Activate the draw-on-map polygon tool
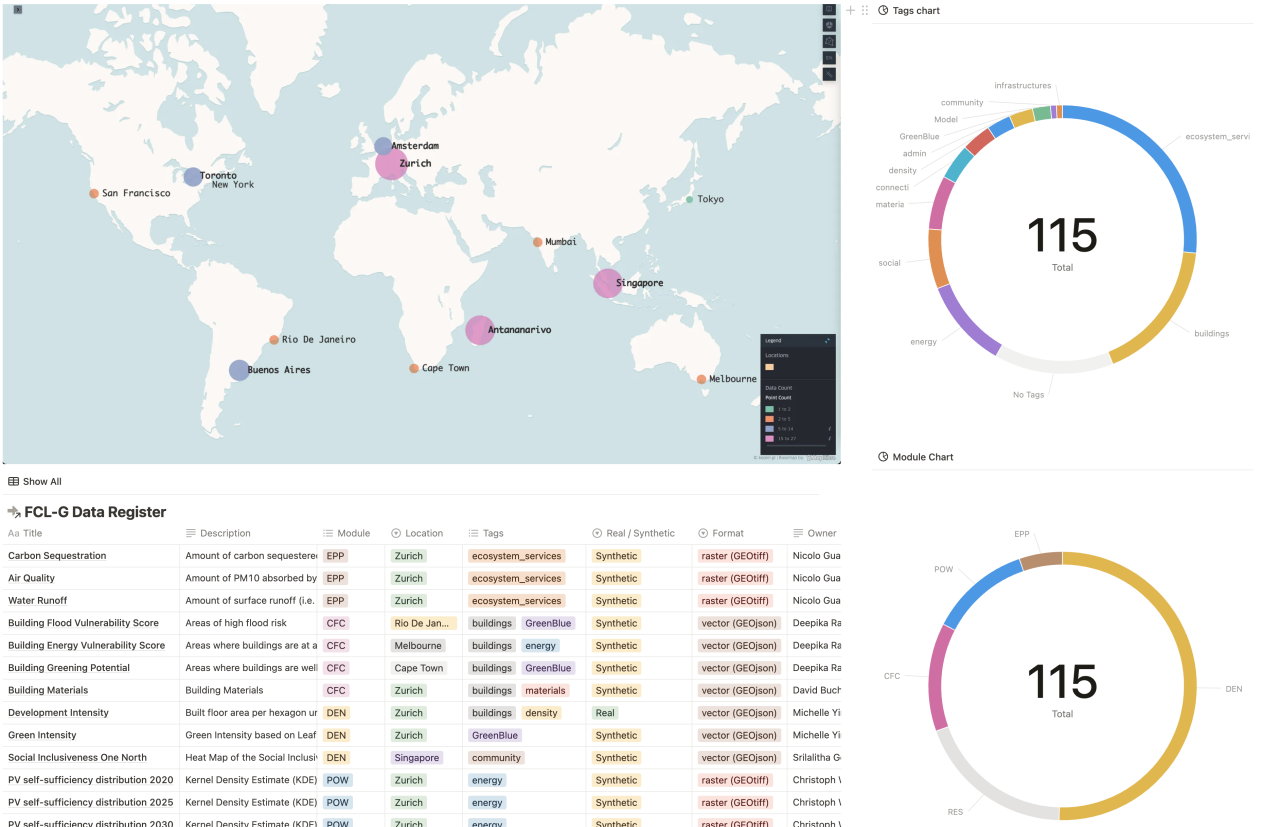Viewport: 1280px width, 827px height. tap(829, 42)
